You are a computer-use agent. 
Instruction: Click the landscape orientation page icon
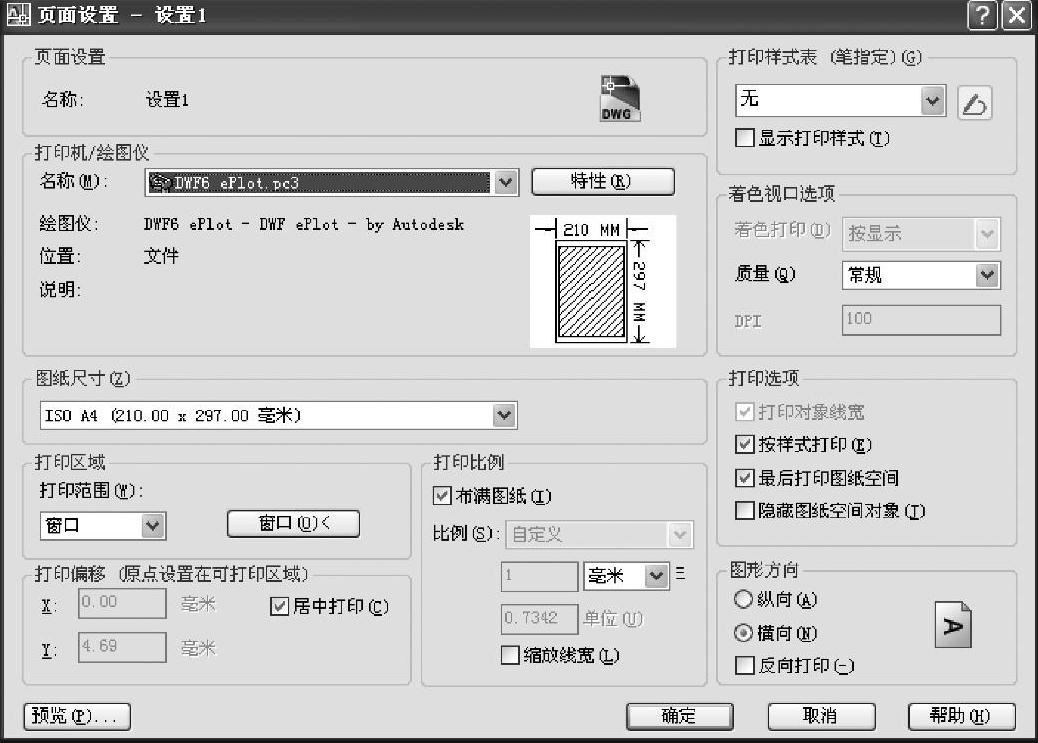953,624
